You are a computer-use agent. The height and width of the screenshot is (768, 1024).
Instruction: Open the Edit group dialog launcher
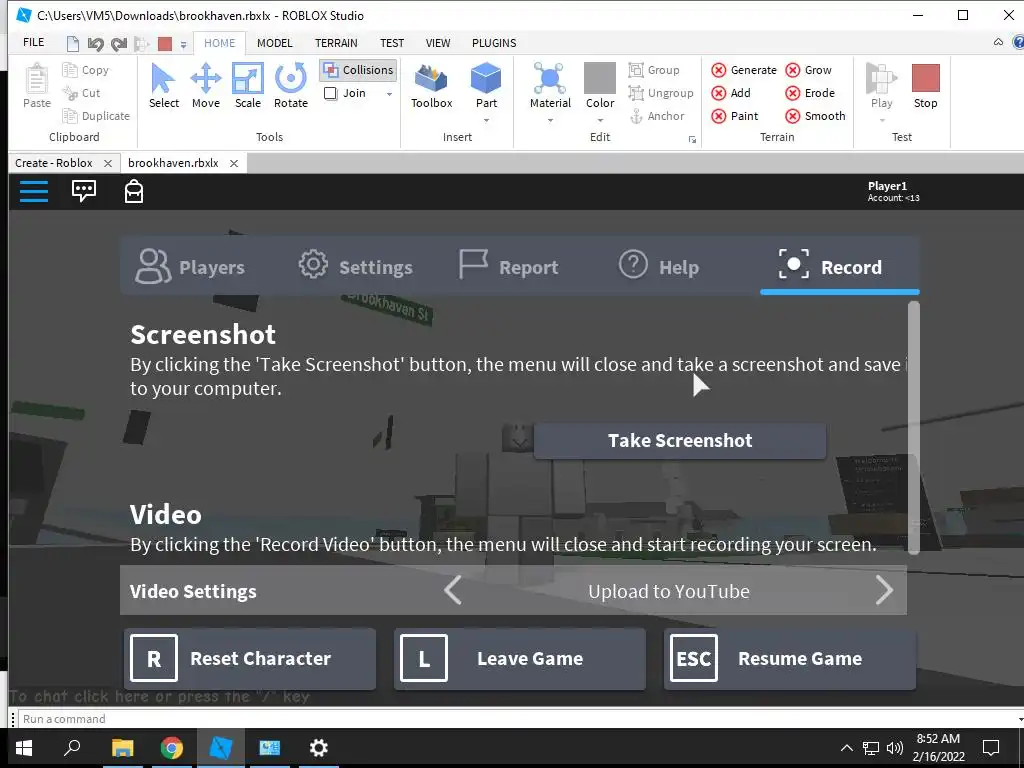click(692, 139)
